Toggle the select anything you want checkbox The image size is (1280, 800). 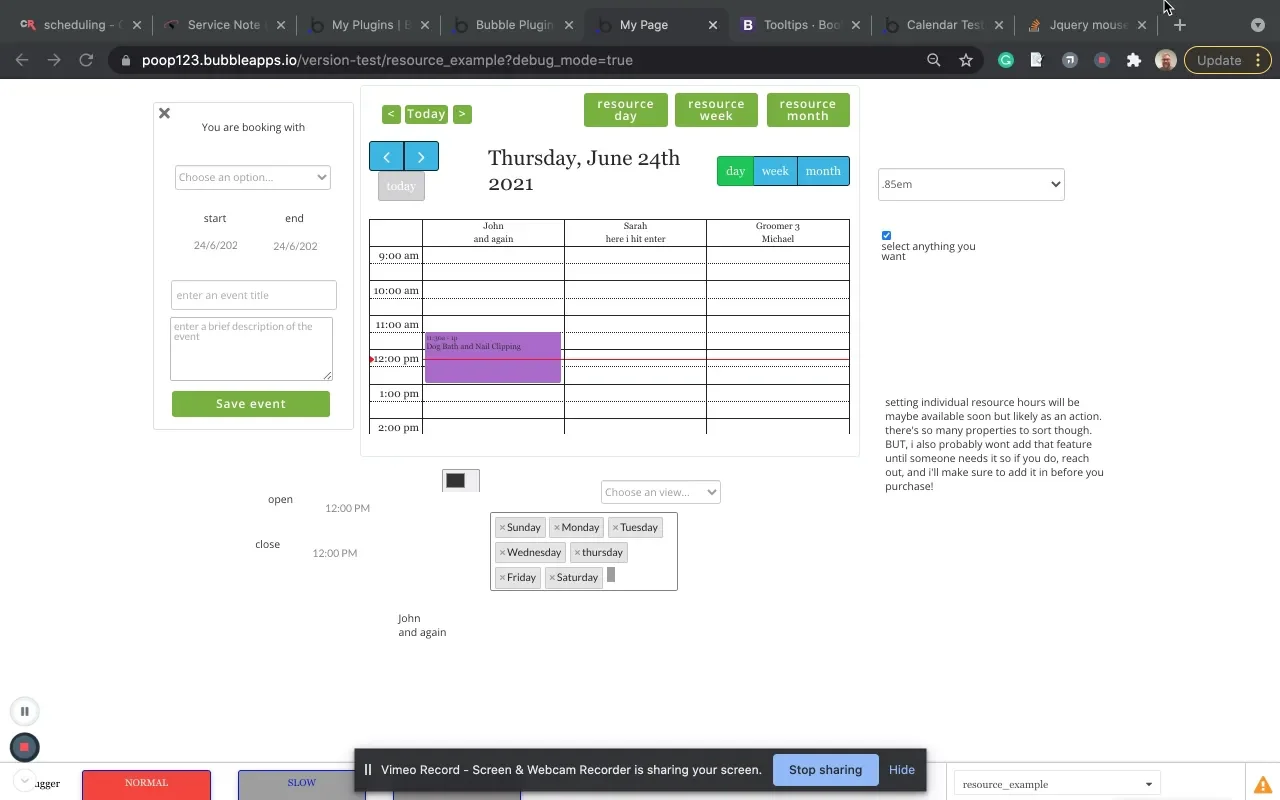886,236
